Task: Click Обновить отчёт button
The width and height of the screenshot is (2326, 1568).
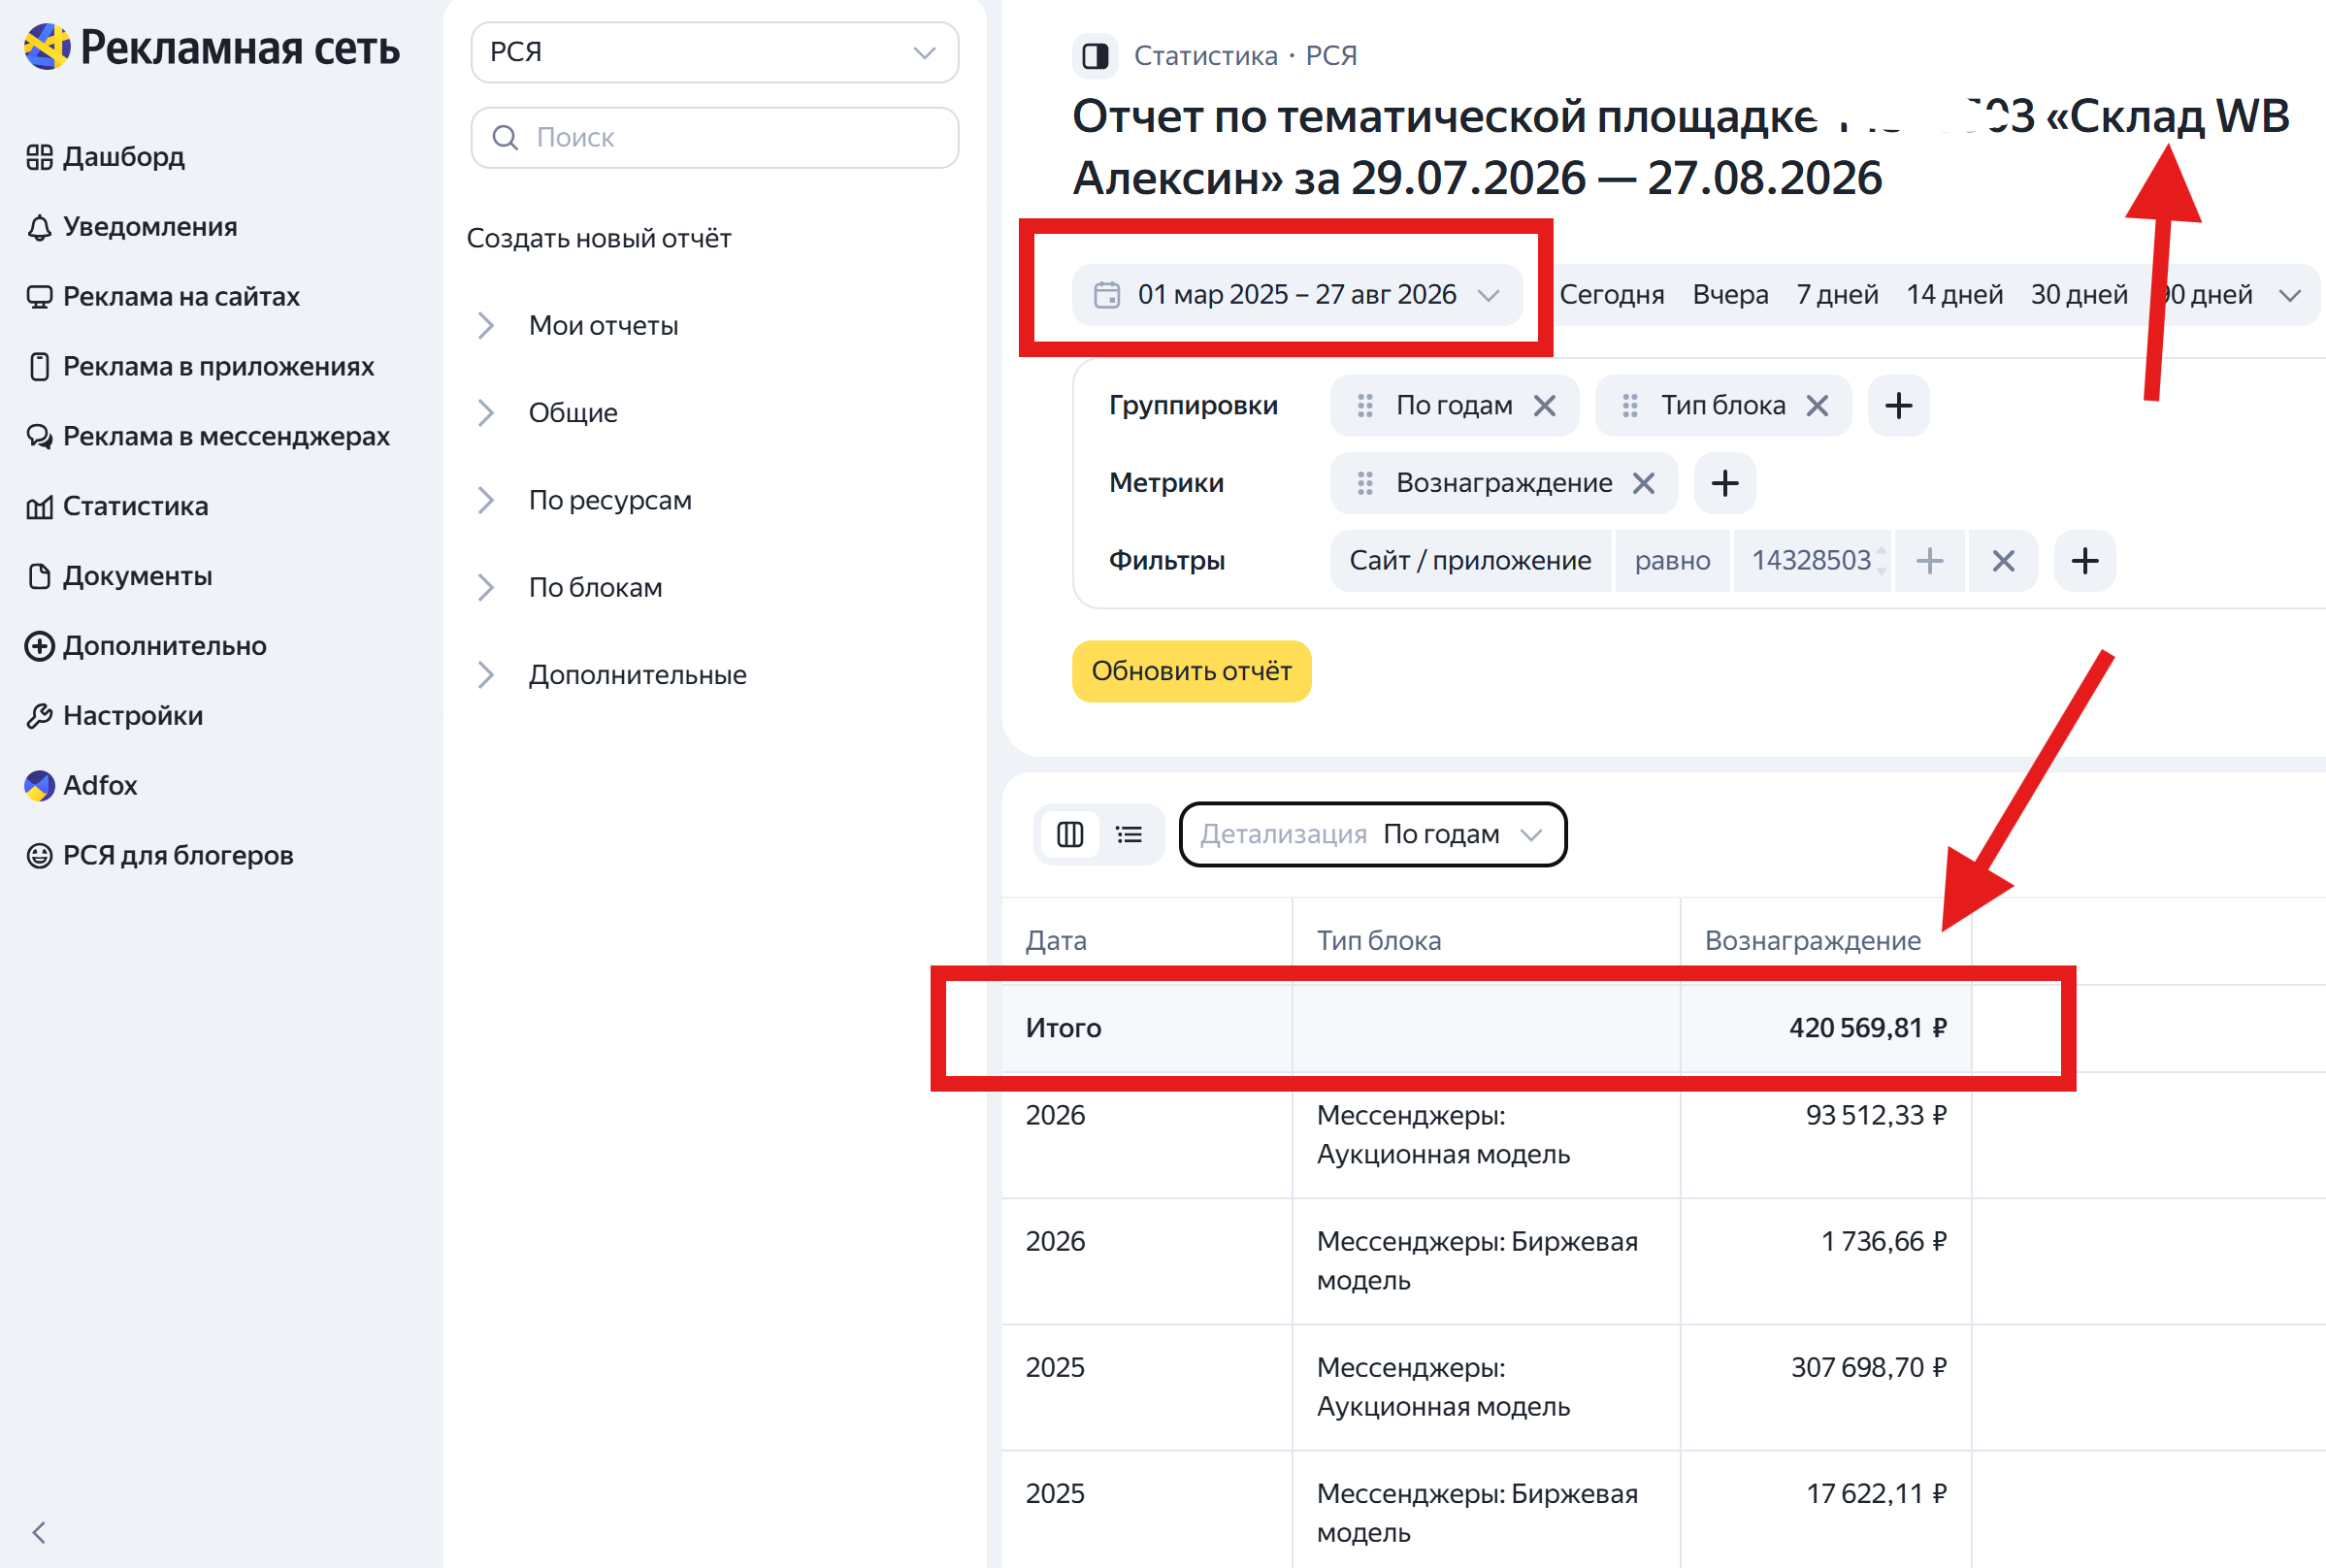Action: pos(1191,671)
